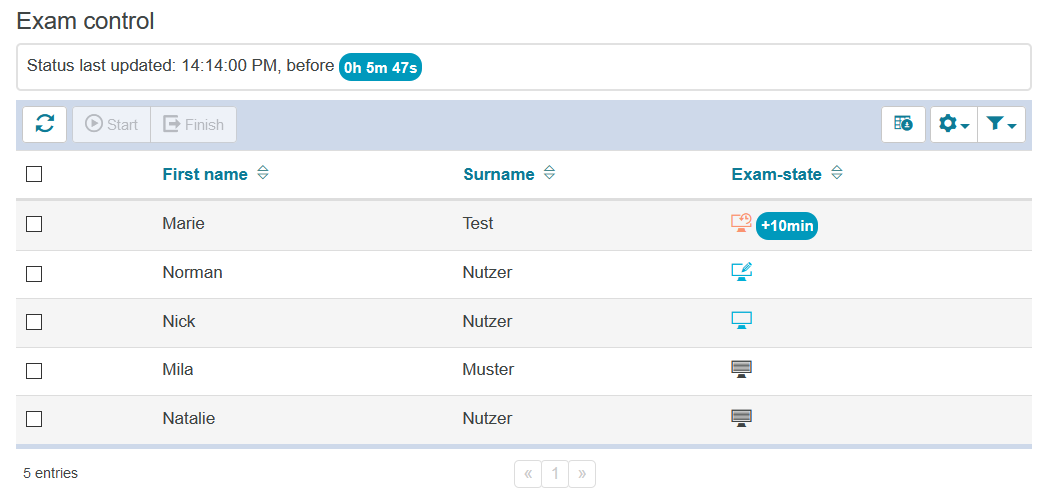Screen dimensions: 1047x493
Task: Sort by the Surname column header
Action: pyautogui.click(x=499, y=174)
